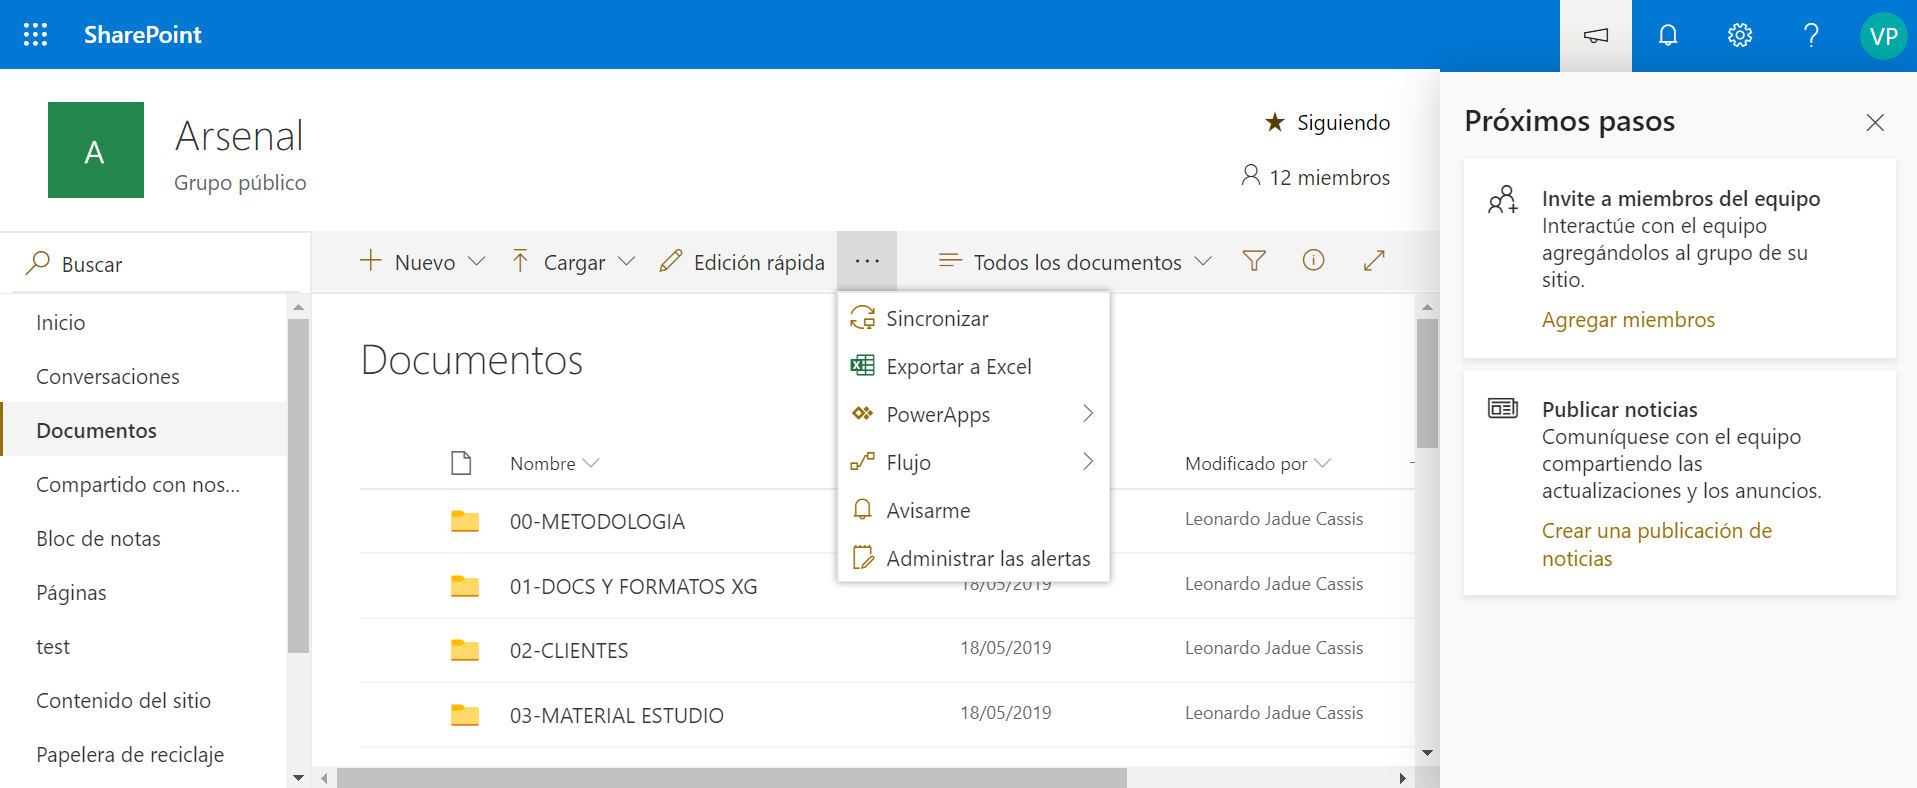Click the document list vertical scrollbar
1917x788 pixels.
(1427, 383)
